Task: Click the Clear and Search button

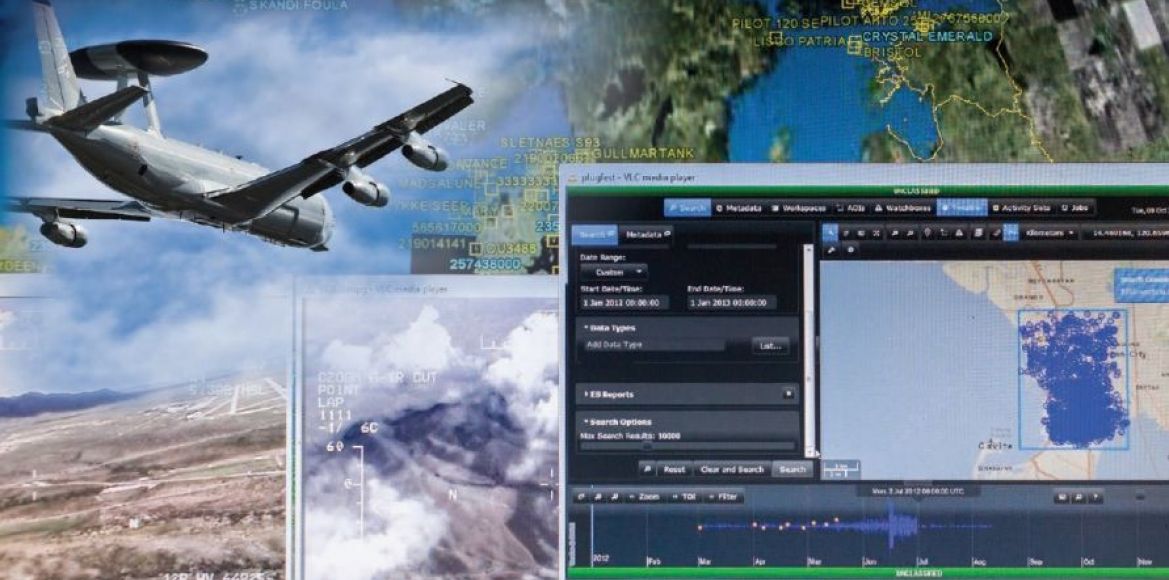Action: click(x=732, y=469)
